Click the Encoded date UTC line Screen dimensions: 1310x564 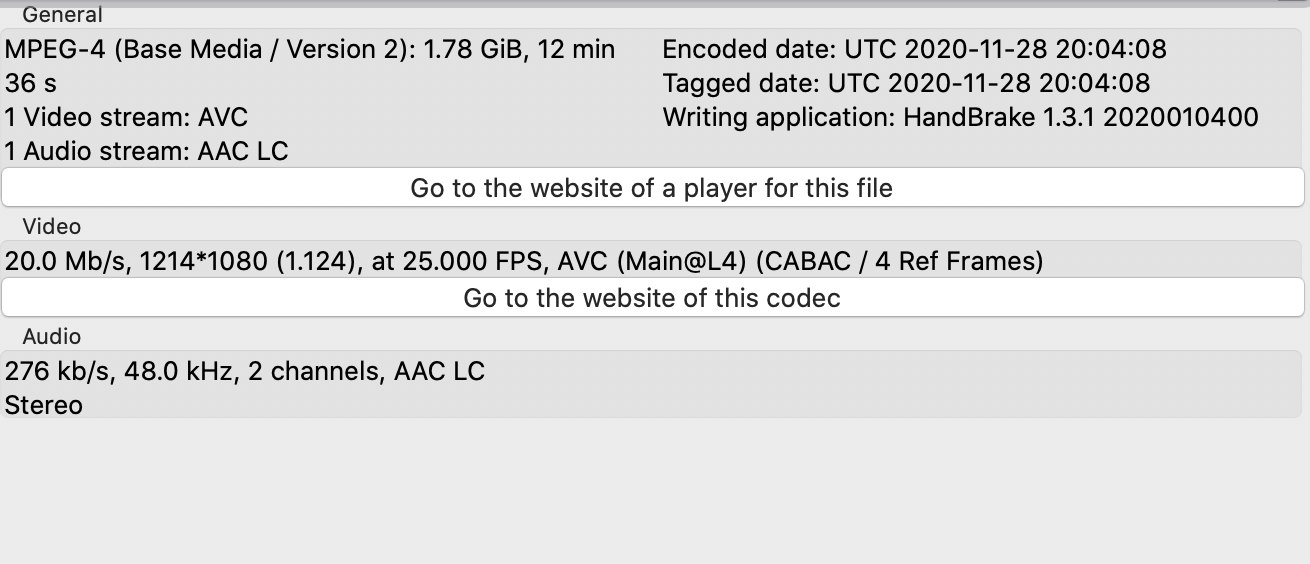pos(914,49)
